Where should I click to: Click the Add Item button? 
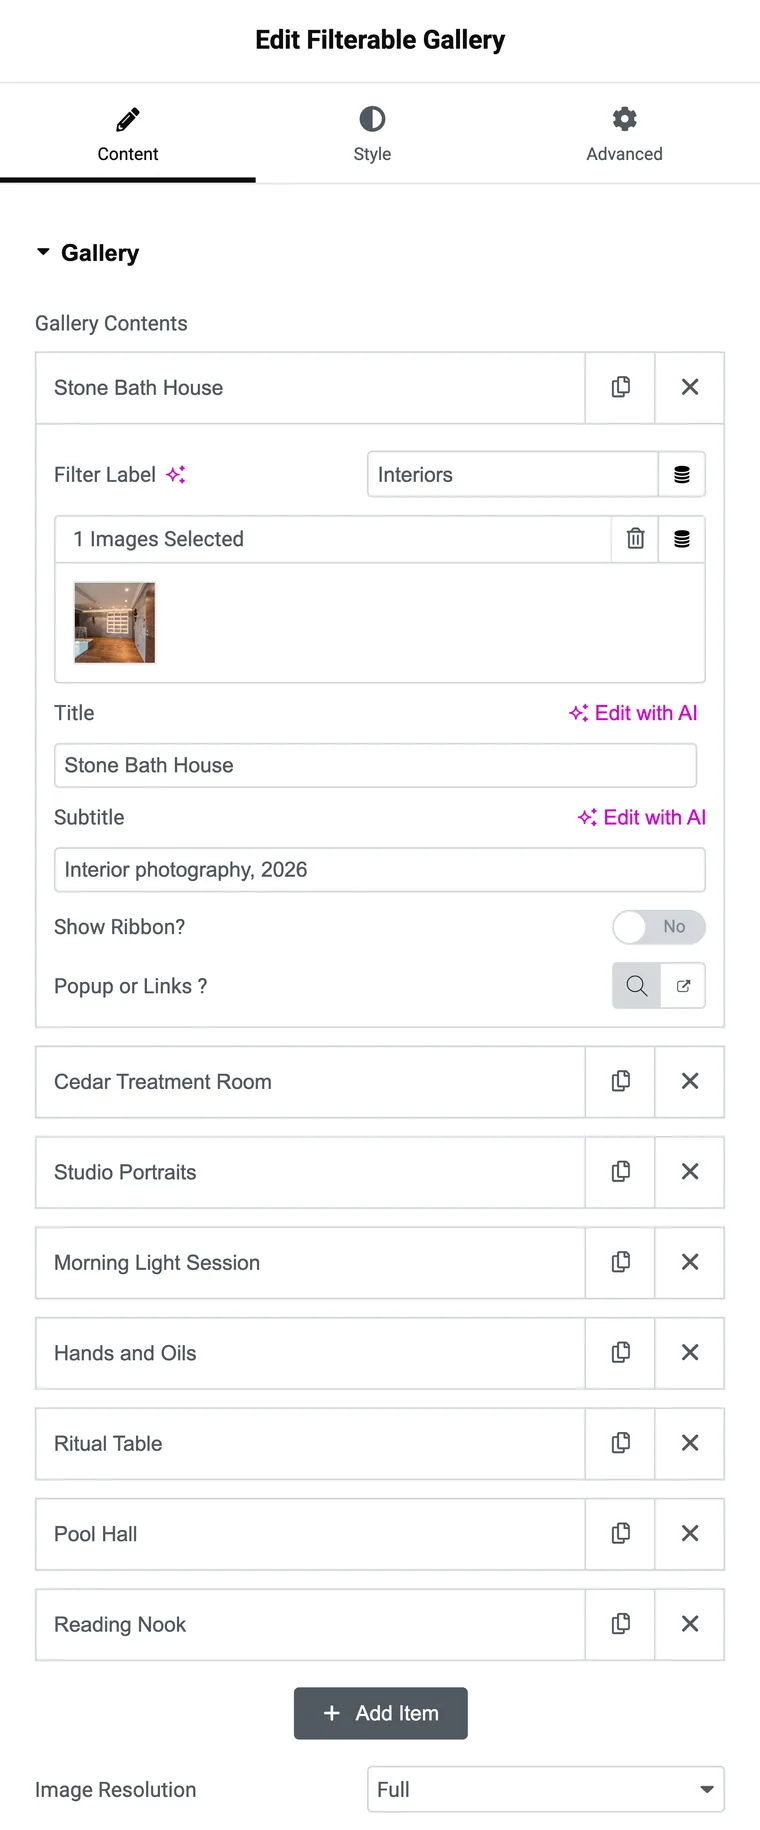[x=380, y=1713]
